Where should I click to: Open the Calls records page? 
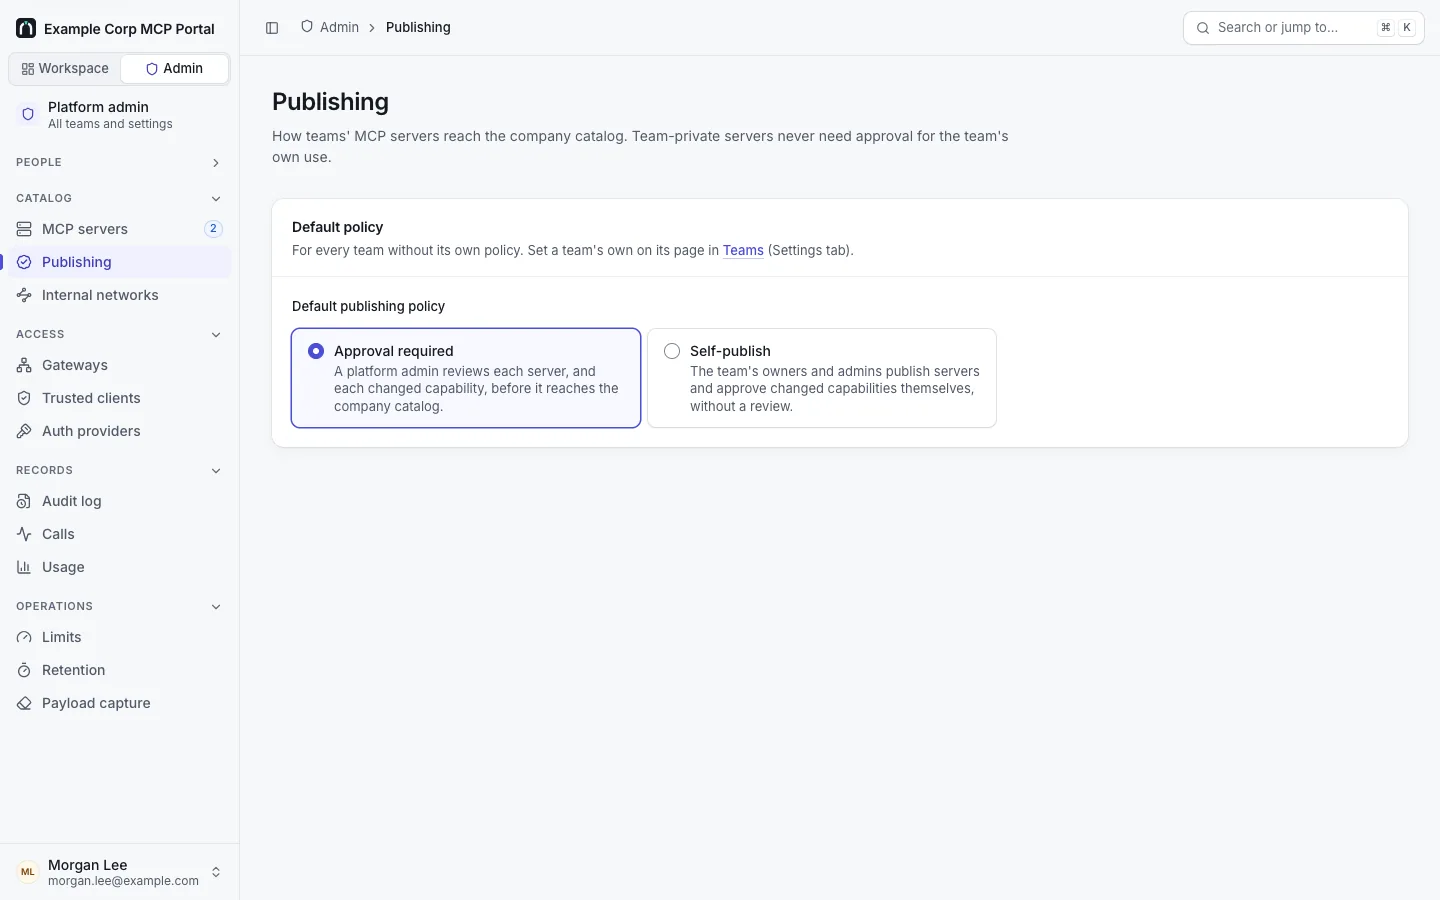point(119,534)
